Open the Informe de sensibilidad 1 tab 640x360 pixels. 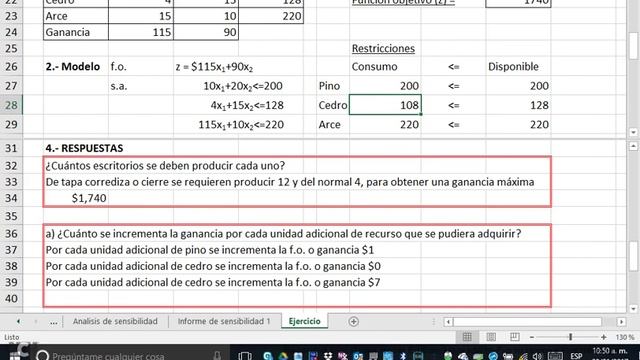click(x=224, y=321)
